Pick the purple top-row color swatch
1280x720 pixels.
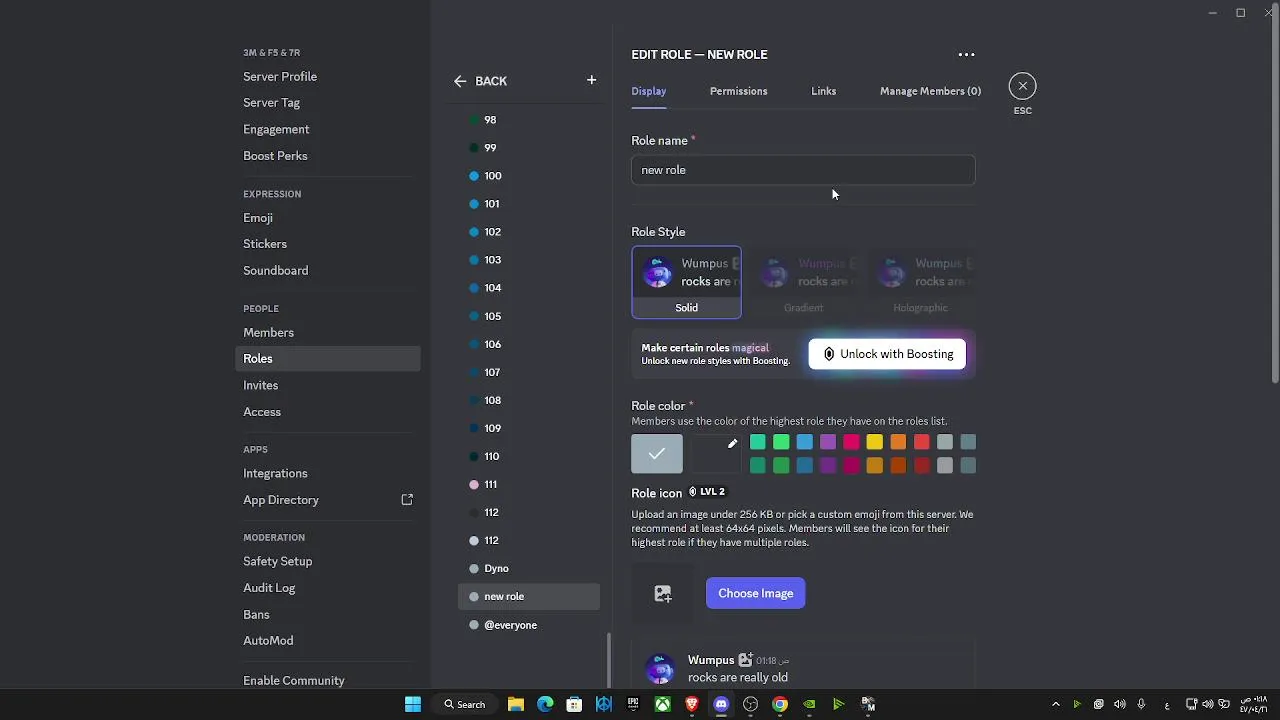click(x=828, y=442)
